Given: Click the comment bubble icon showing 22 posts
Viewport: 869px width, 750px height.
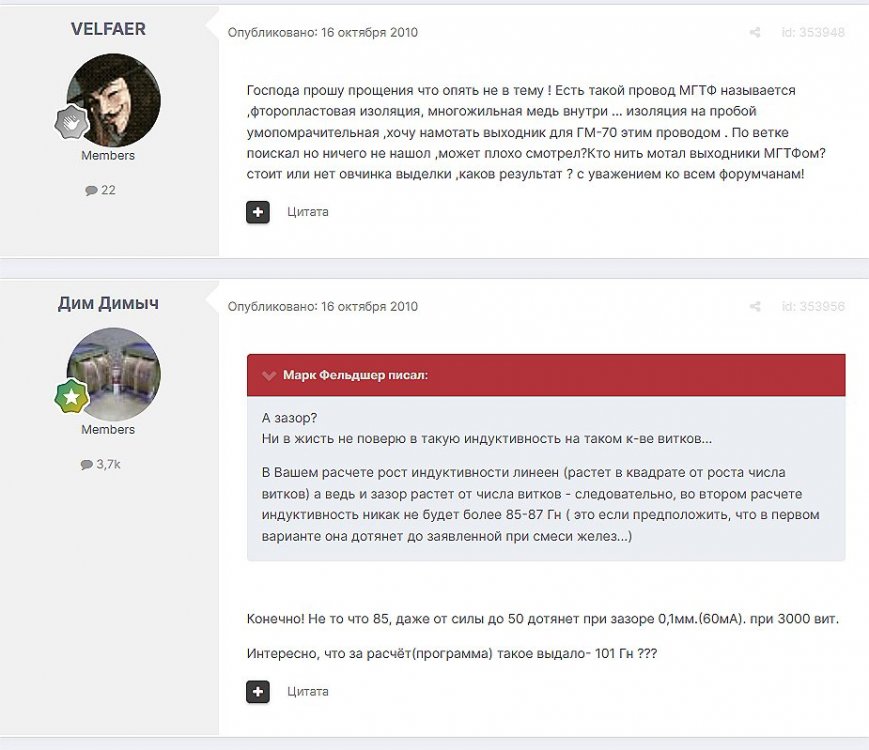Looking at the screenshot, I should coord(91,190).
